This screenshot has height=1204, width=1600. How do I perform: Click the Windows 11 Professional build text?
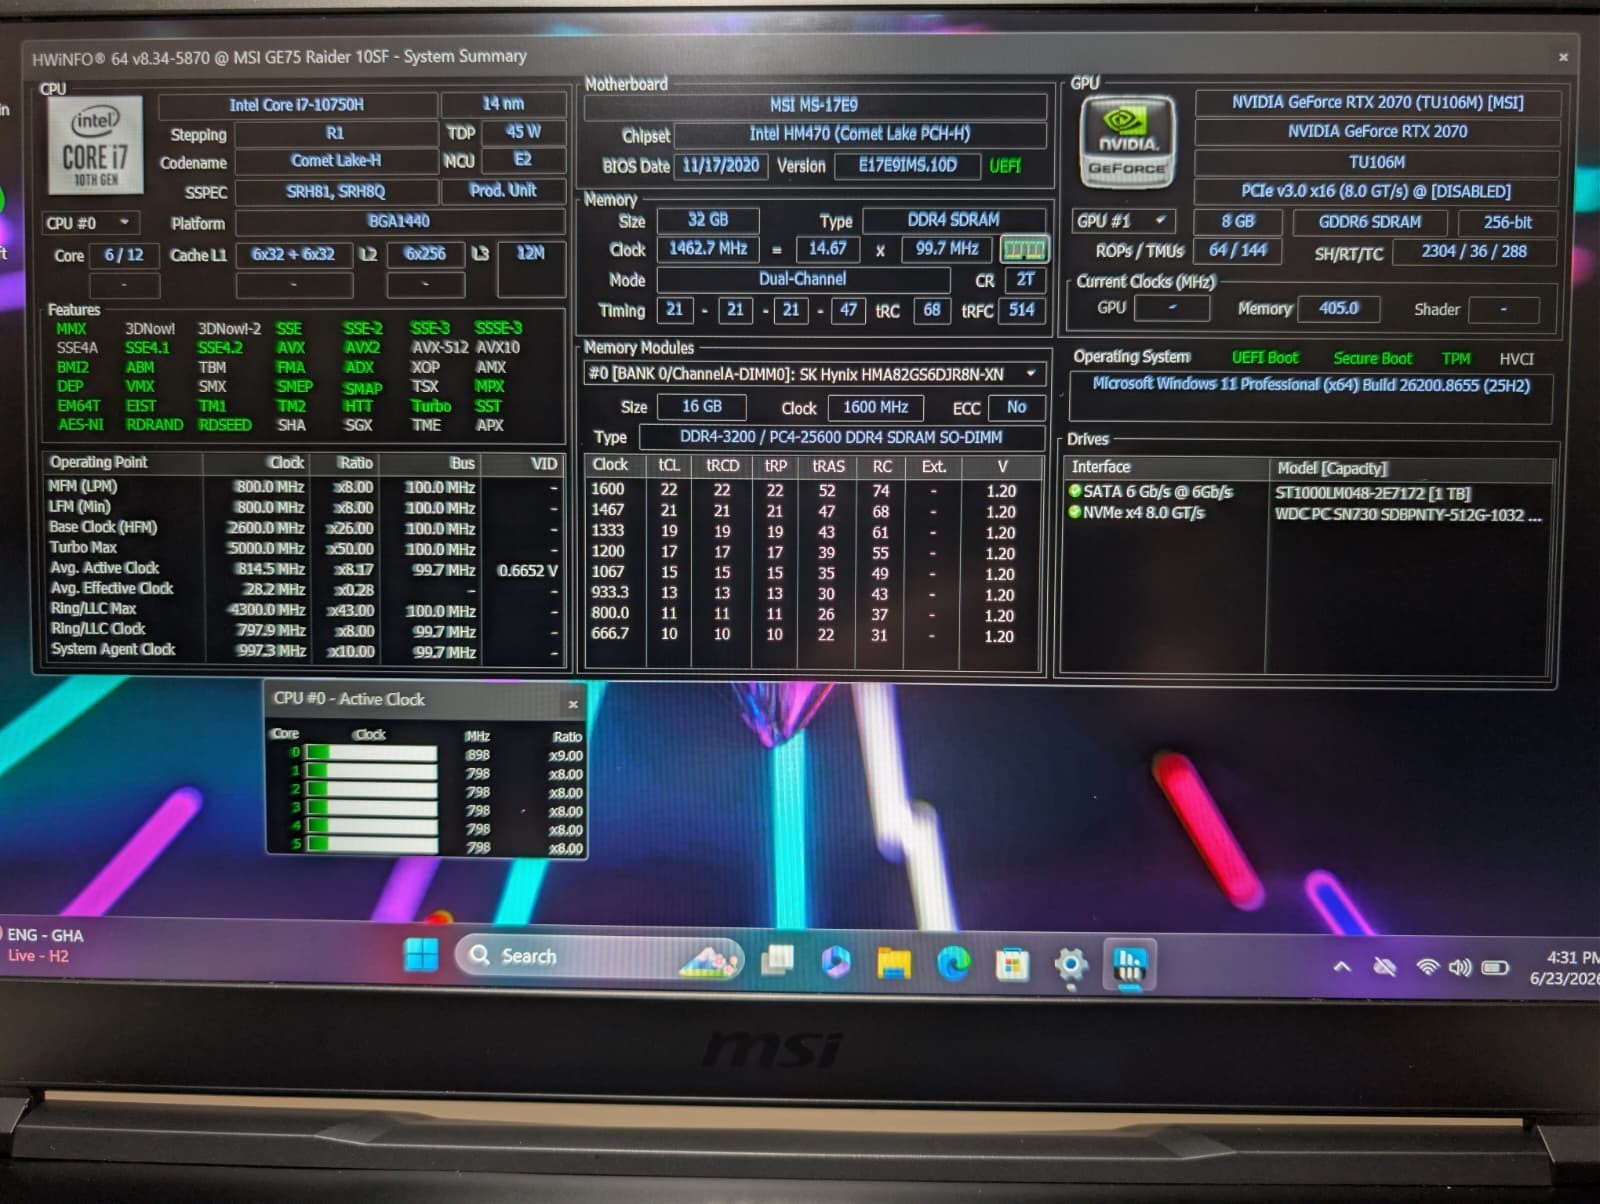[x=1311, y=385]
